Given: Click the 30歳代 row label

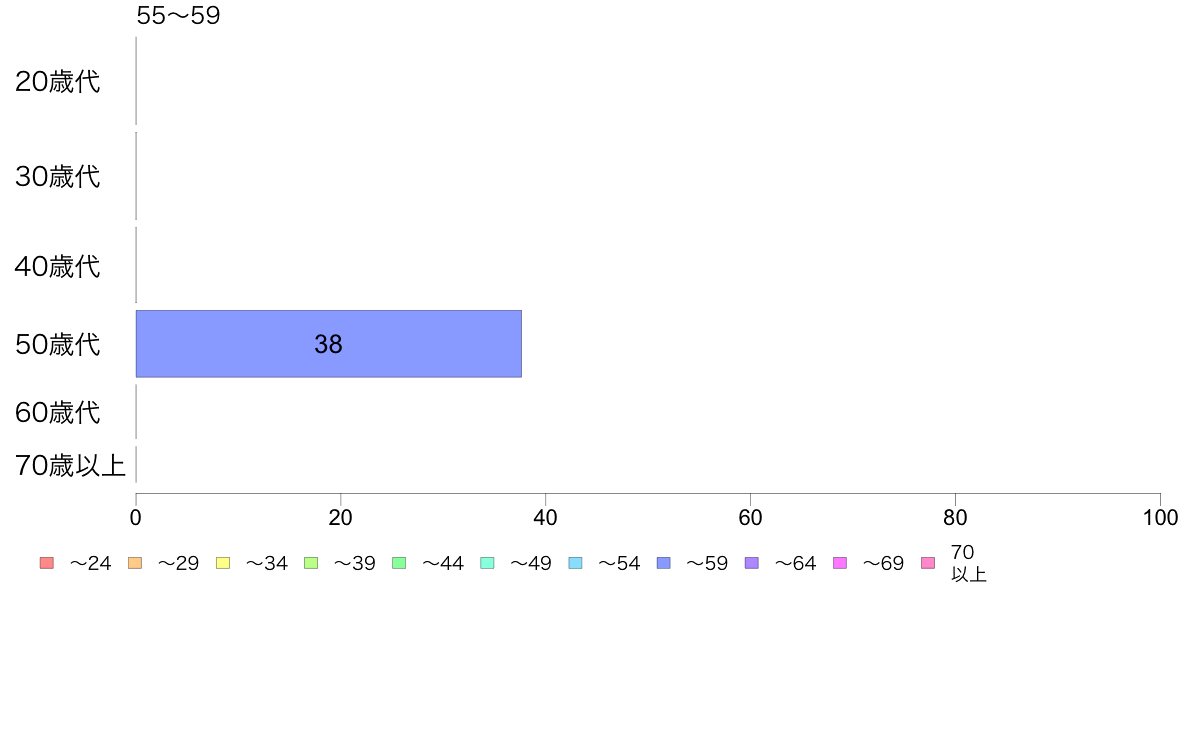Looking at the screenshot, I should (58, 176).
